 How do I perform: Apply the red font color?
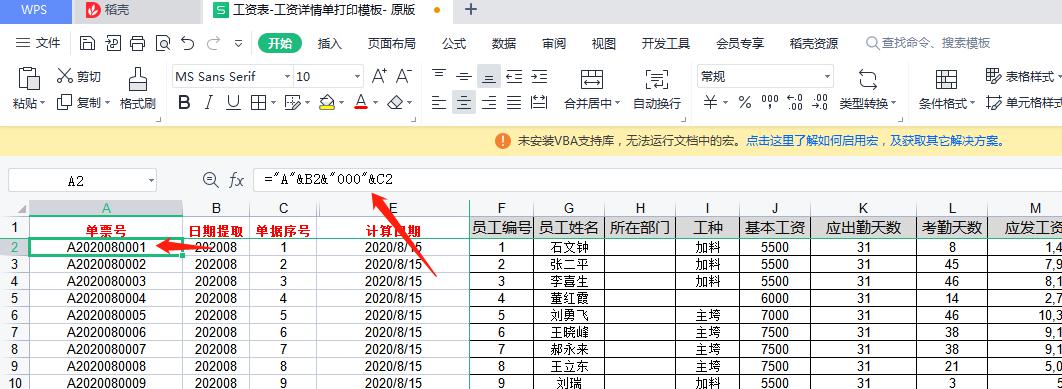click(361, 103)
